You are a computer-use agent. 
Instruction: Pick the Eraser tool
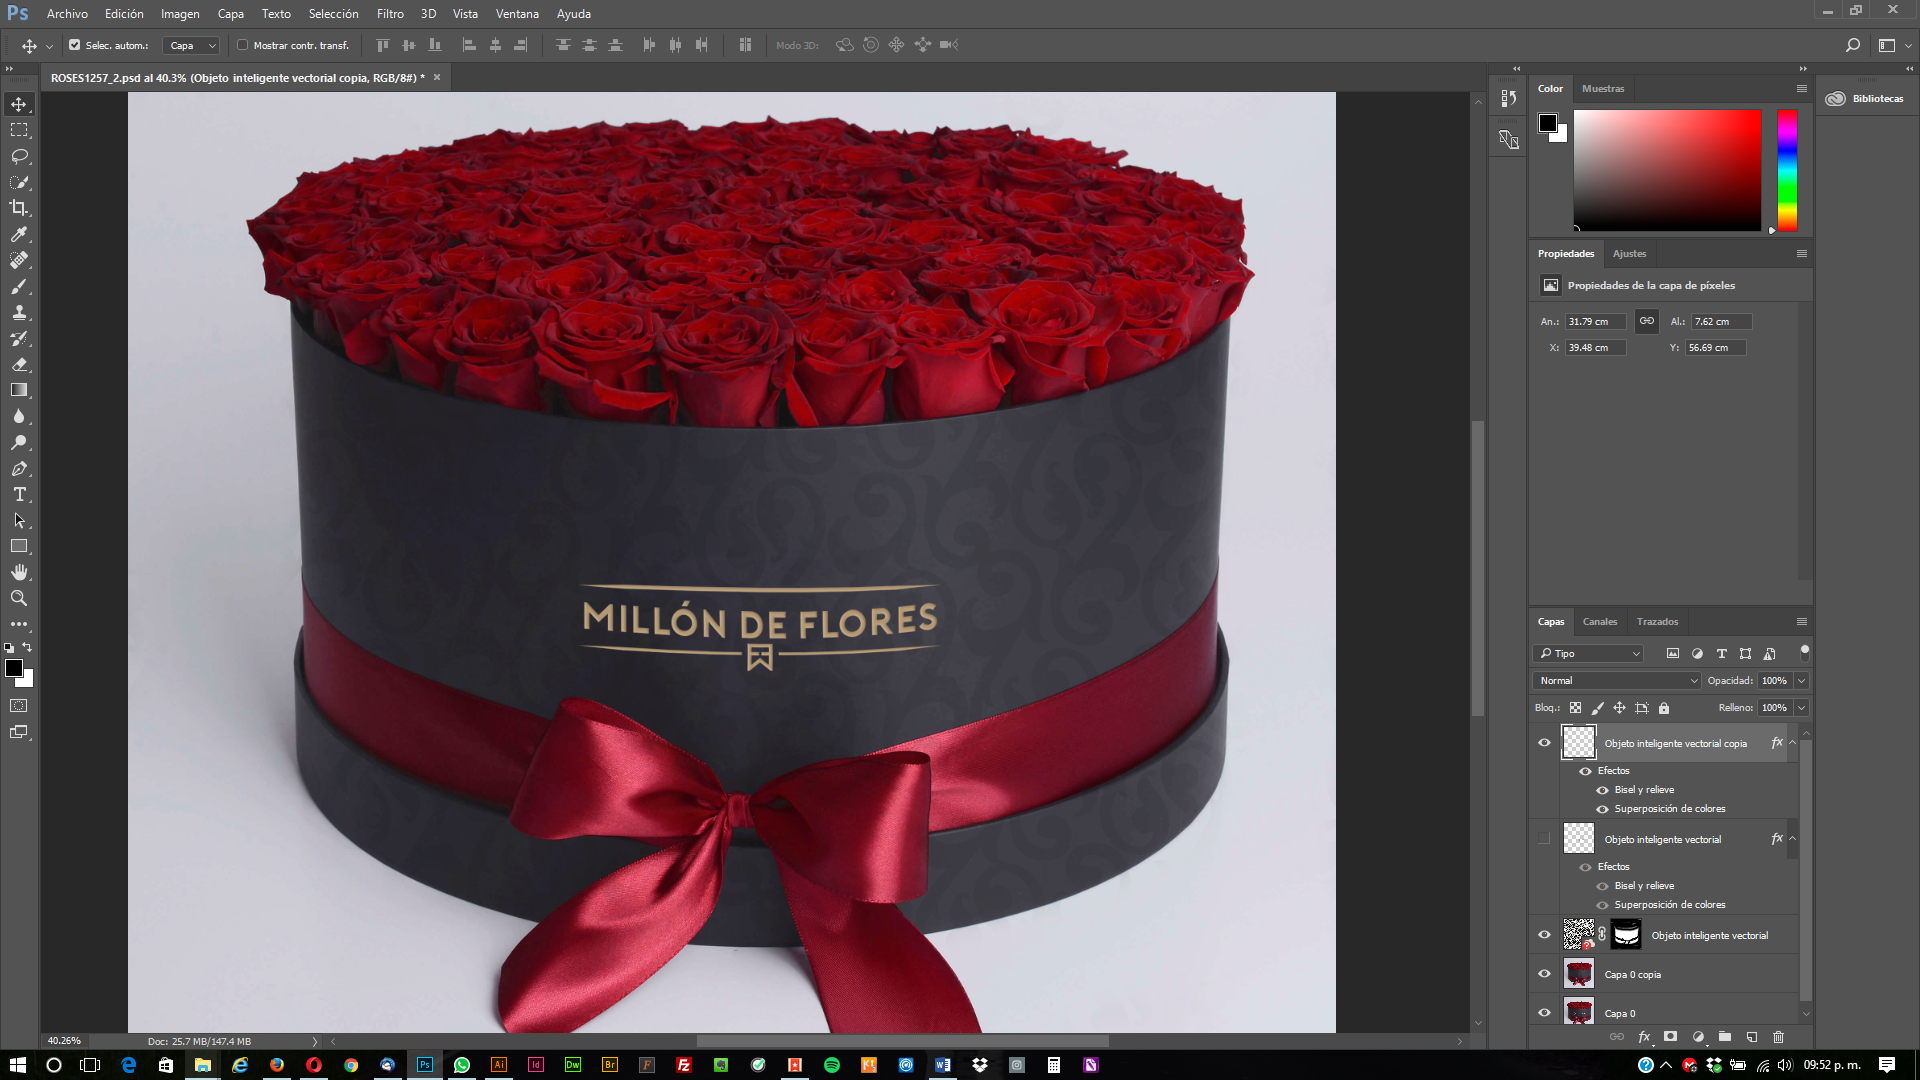(x=19, y=364)
